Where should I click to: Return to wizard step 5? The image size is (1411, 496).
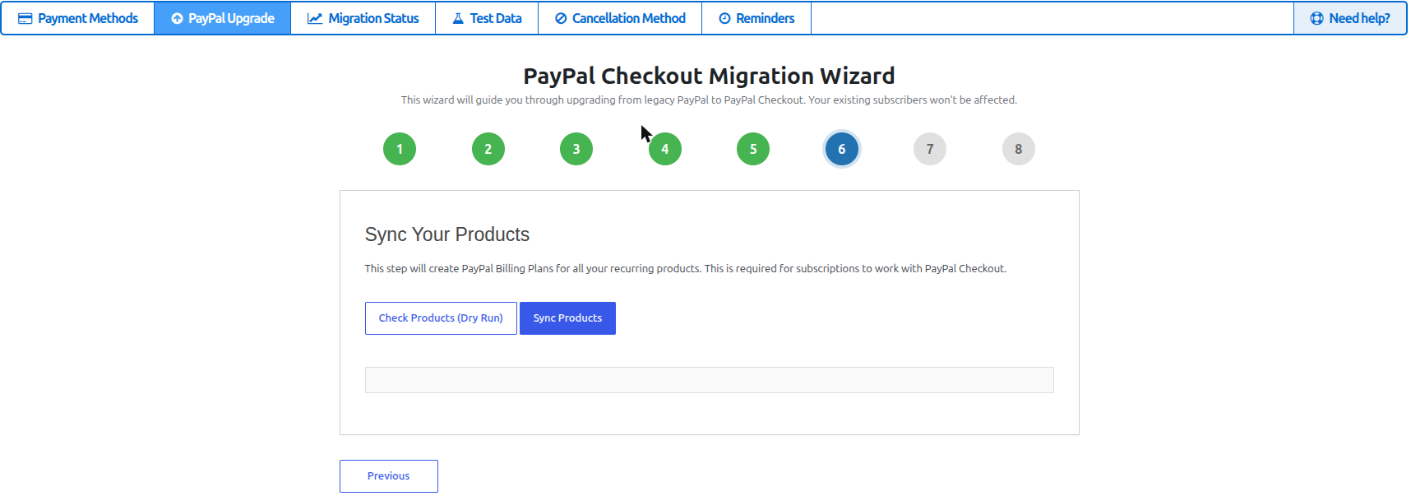point(753,149)
